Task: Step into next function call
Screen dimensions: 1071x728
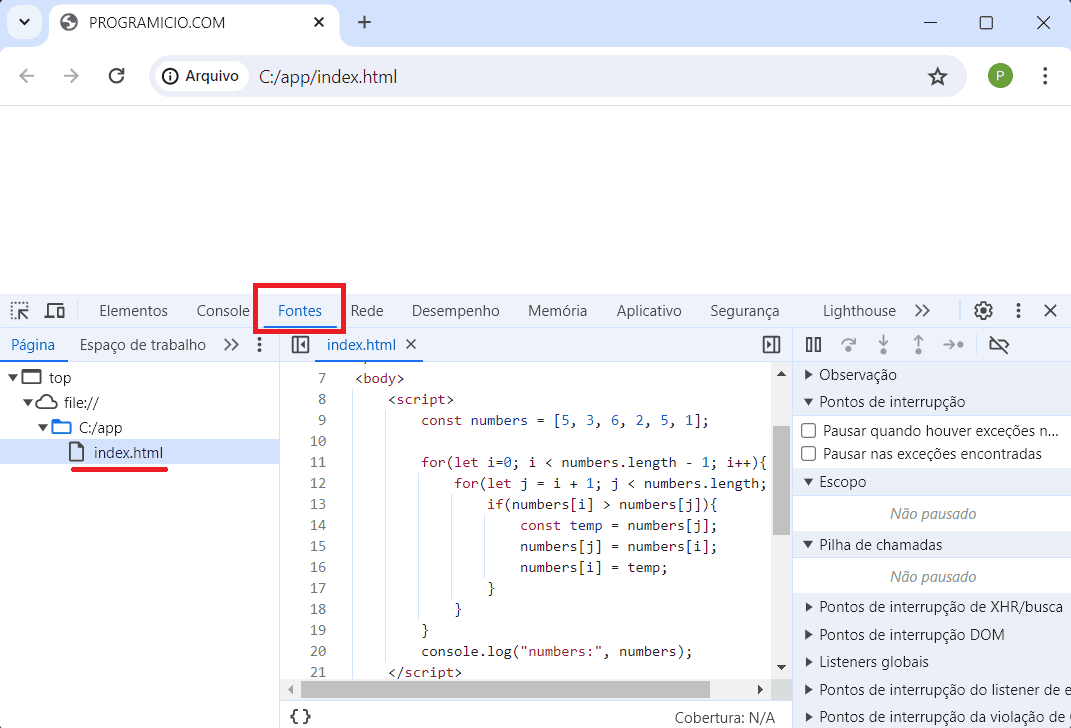Action: pyautogui.click(x=883, y=345)
